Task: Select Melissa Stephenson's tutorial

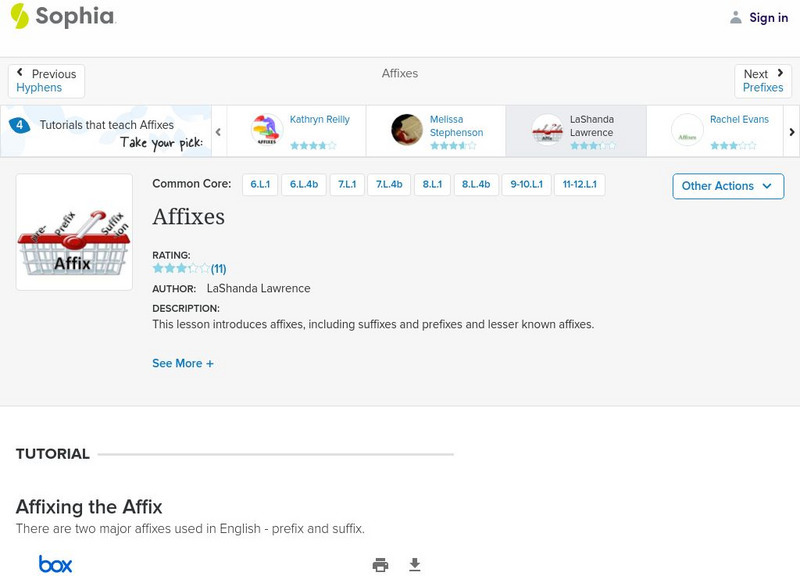Action: point(436,130)
